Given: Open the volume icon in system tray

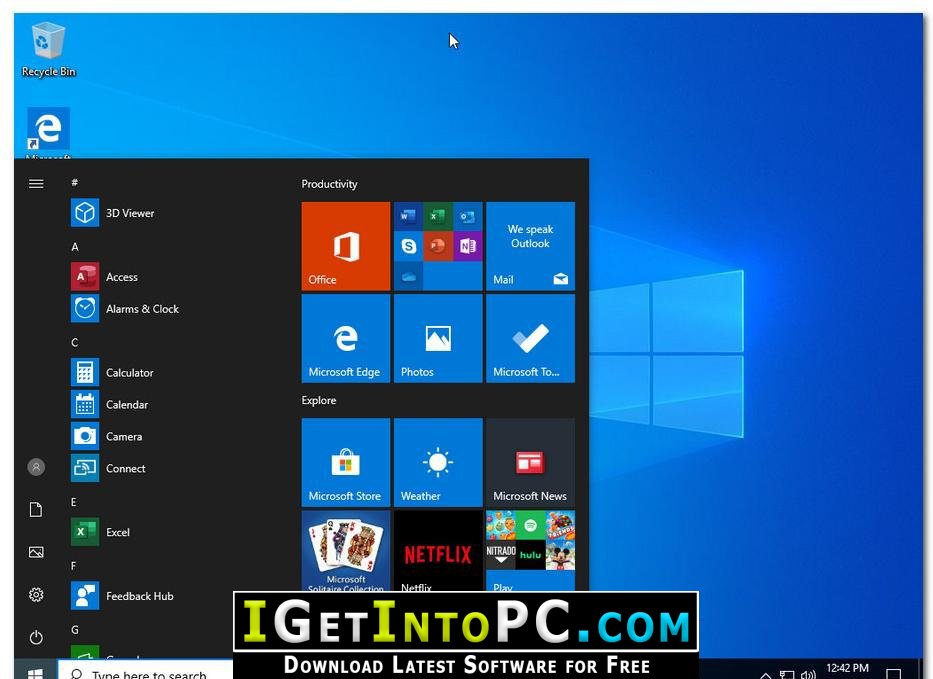Looking at the screenshot, I should (x=807, y=674).
